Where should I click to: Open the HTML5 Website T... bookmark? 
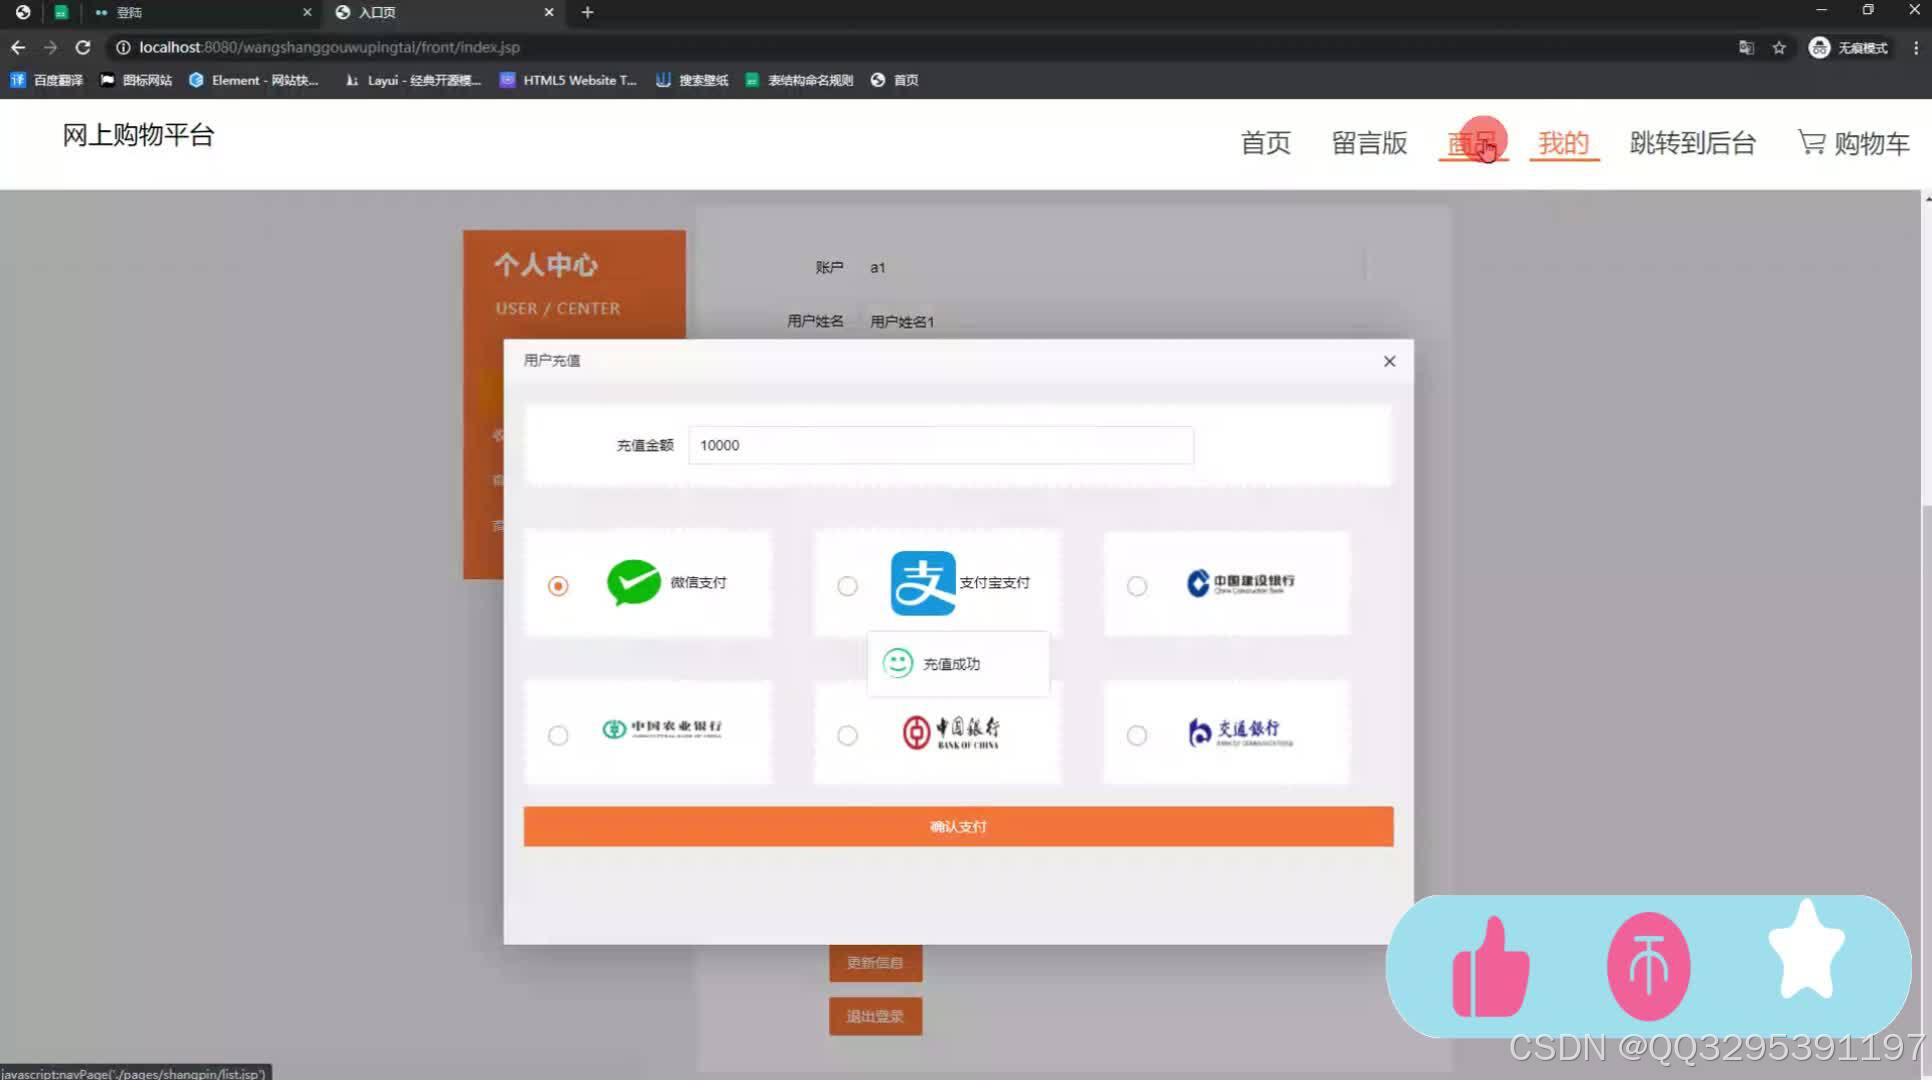point(568,80)
